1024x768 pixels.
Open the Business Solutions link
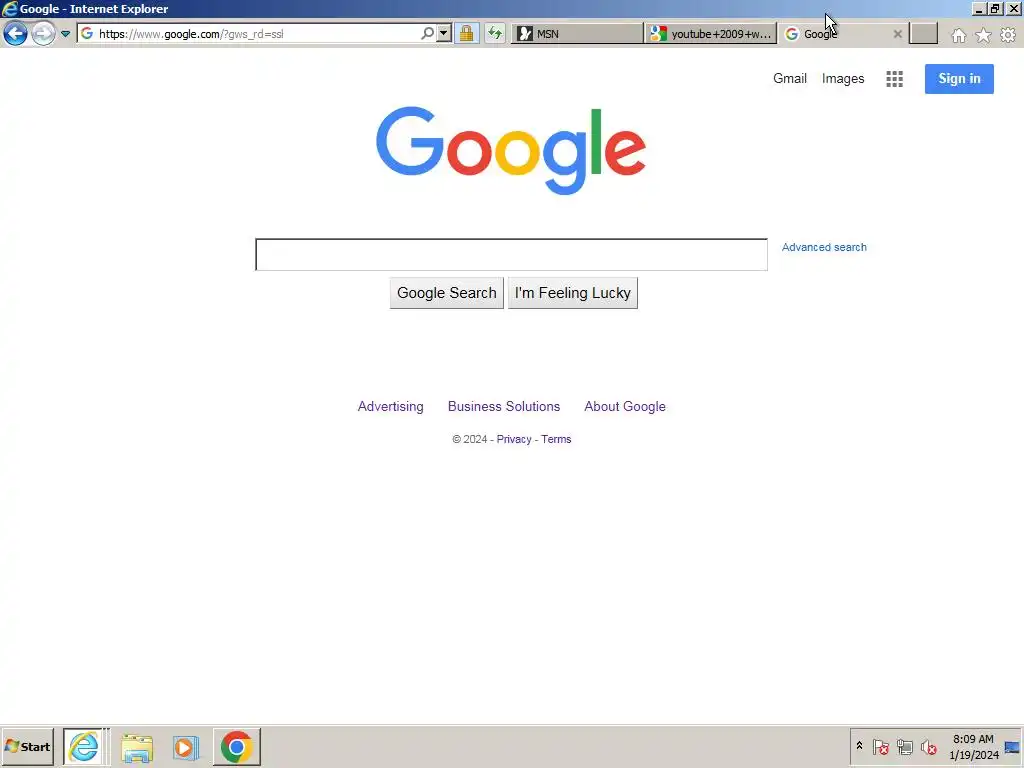pyautogui.click(x=504, y=406)
